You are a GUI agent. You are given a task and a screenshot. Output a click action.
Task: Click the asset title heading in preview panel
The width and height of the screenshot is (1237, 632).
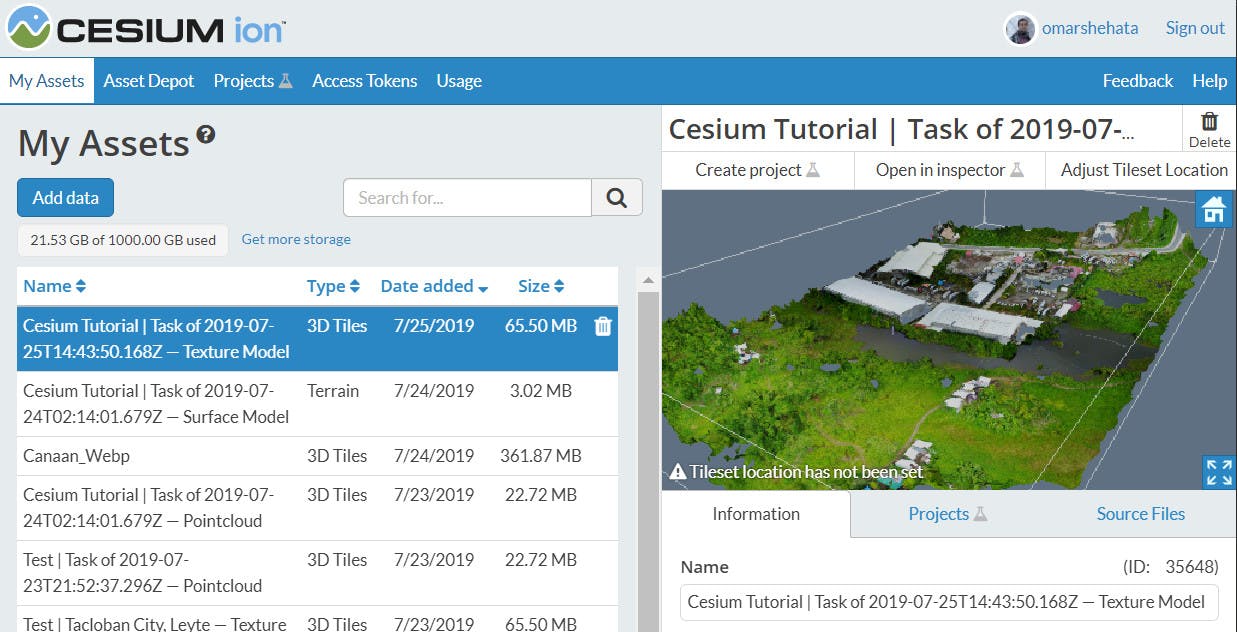point(902,130)
